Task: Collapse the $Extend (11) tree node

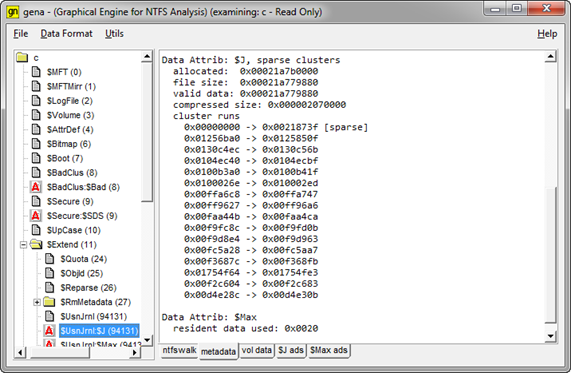Action: click(23, 245)
